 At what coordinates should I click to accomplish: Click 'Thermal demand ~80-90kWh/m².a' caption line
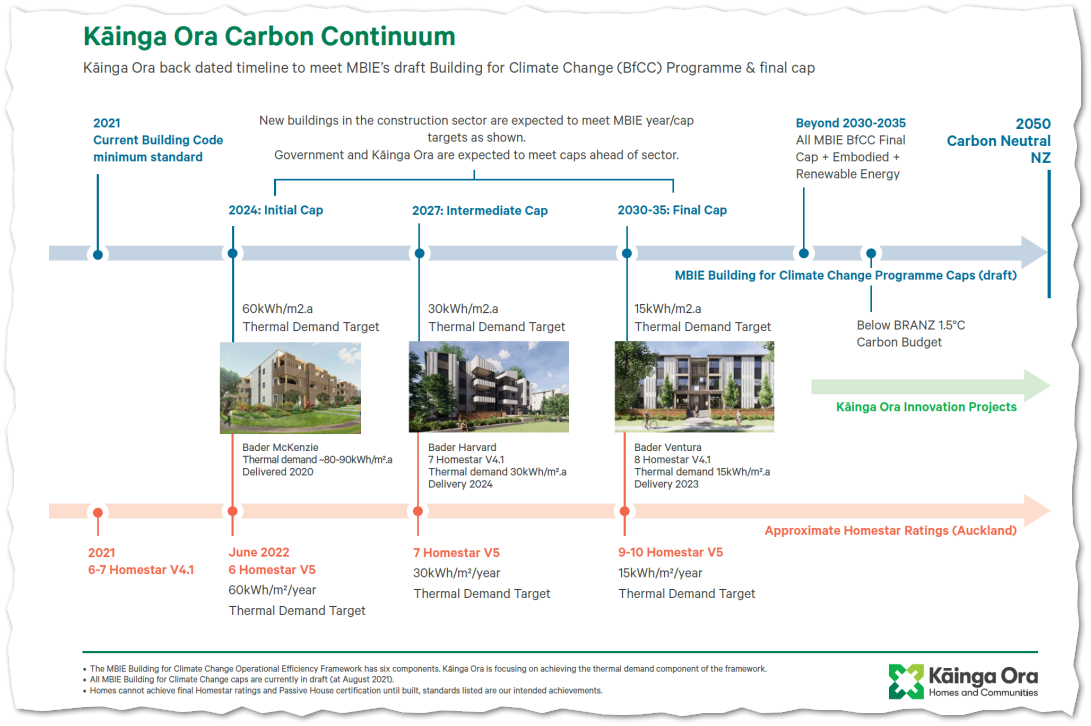tap(317, 459)
